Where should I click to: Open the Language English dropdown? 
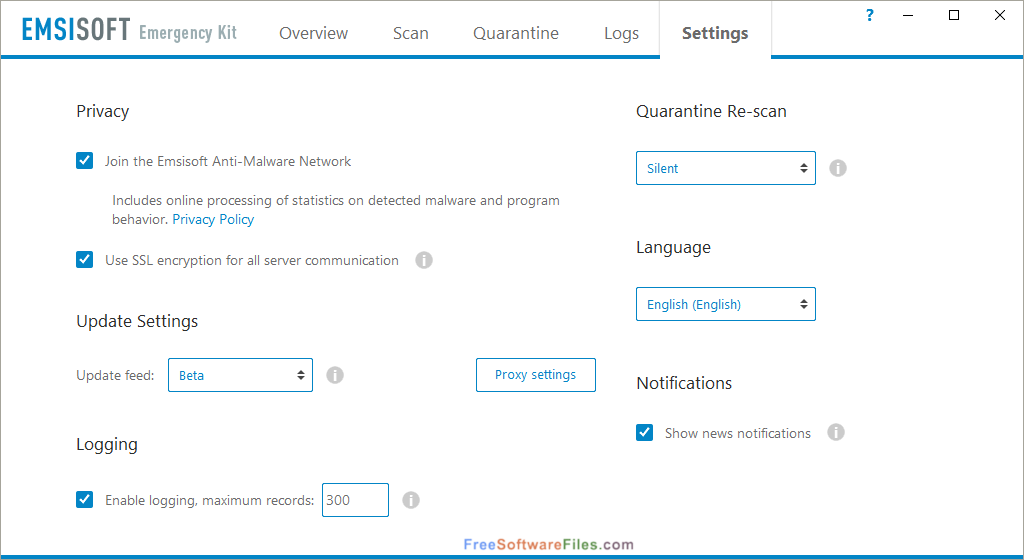[726, 304]
